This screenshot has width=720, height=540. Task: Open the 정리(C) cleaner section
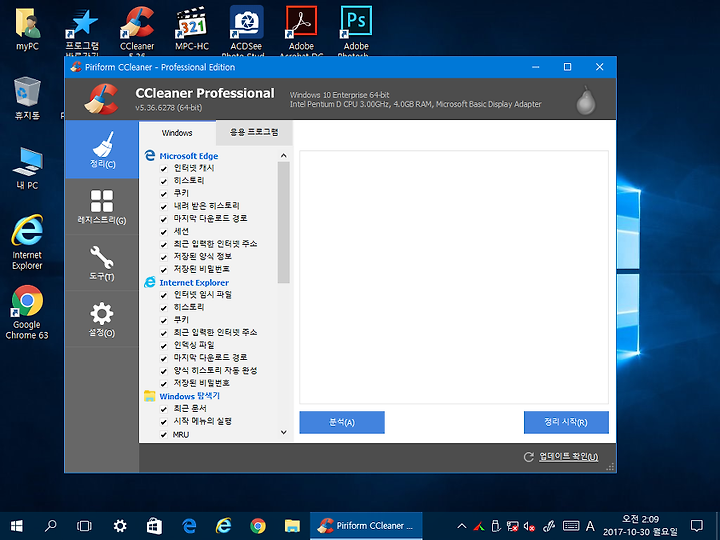pyautogui.click(x=101, y=150)
